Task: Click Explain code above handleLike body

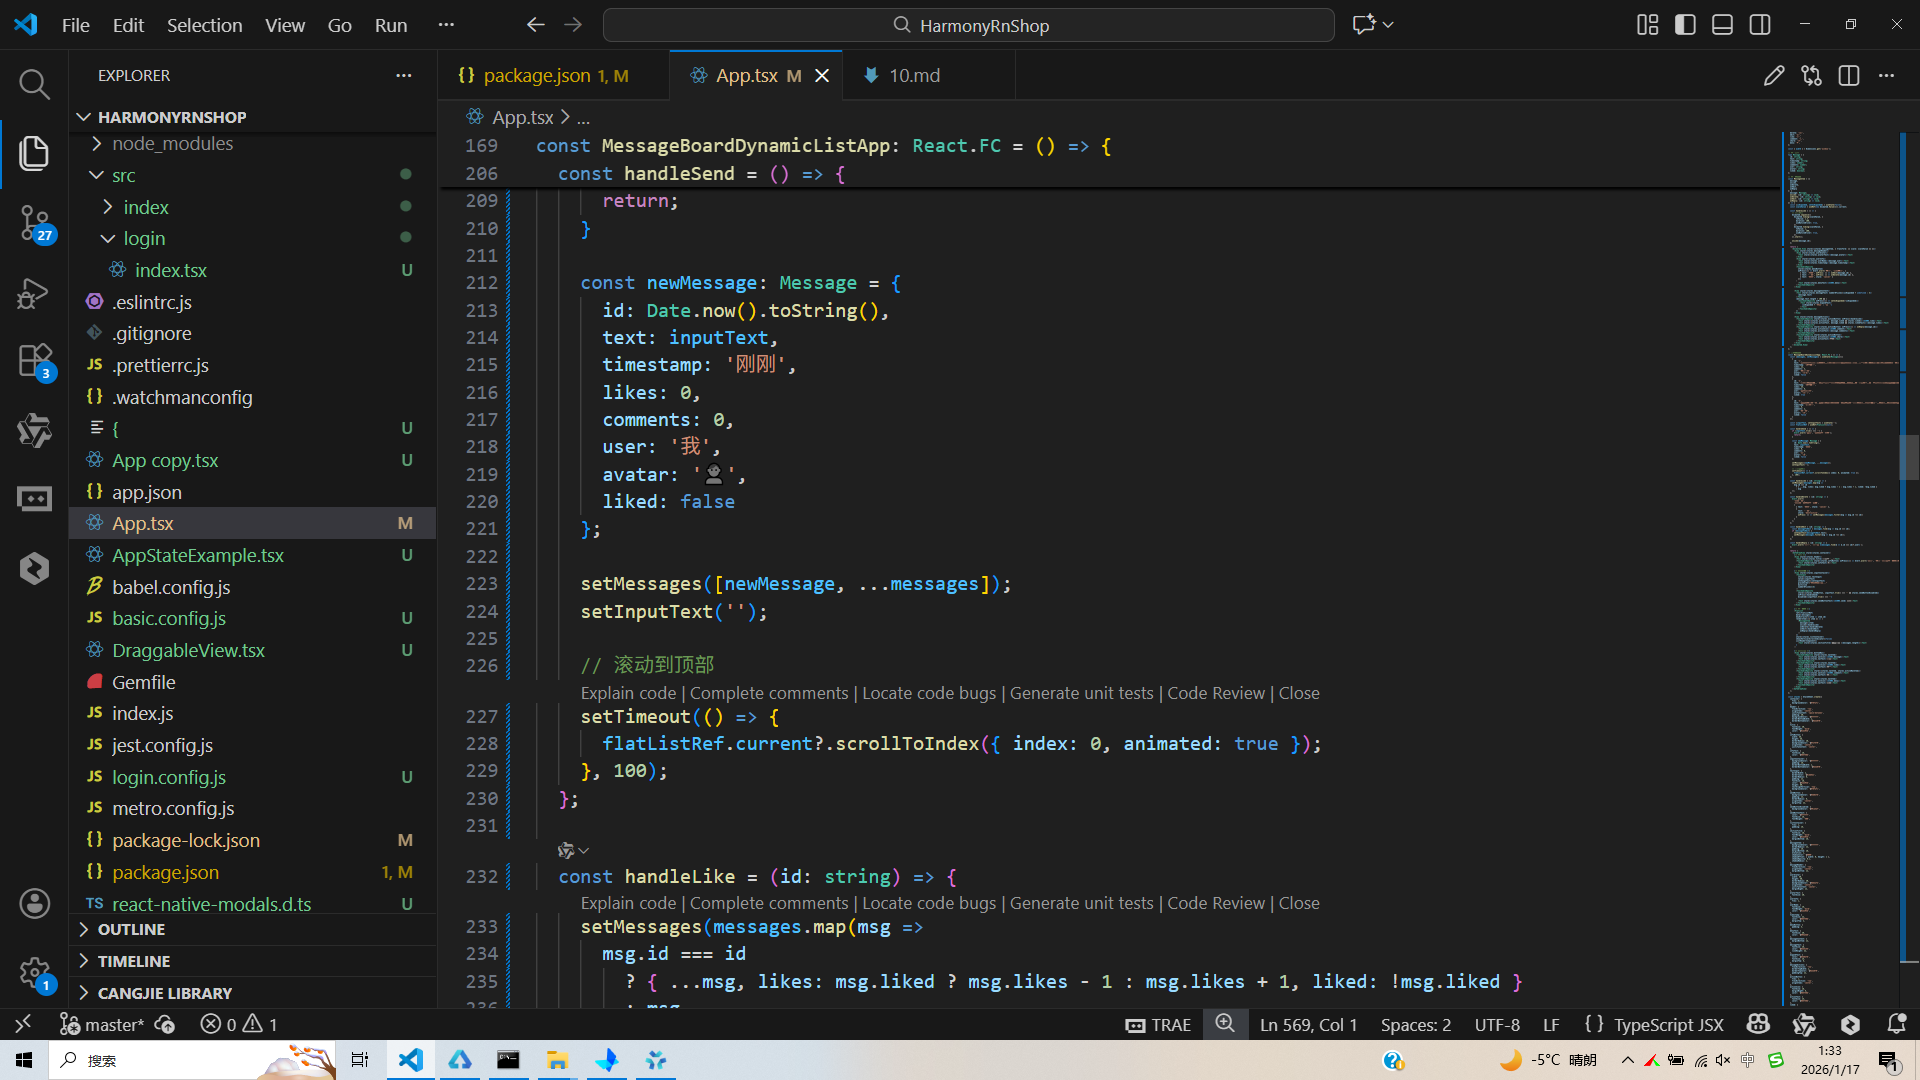Action: coord(628,903)
